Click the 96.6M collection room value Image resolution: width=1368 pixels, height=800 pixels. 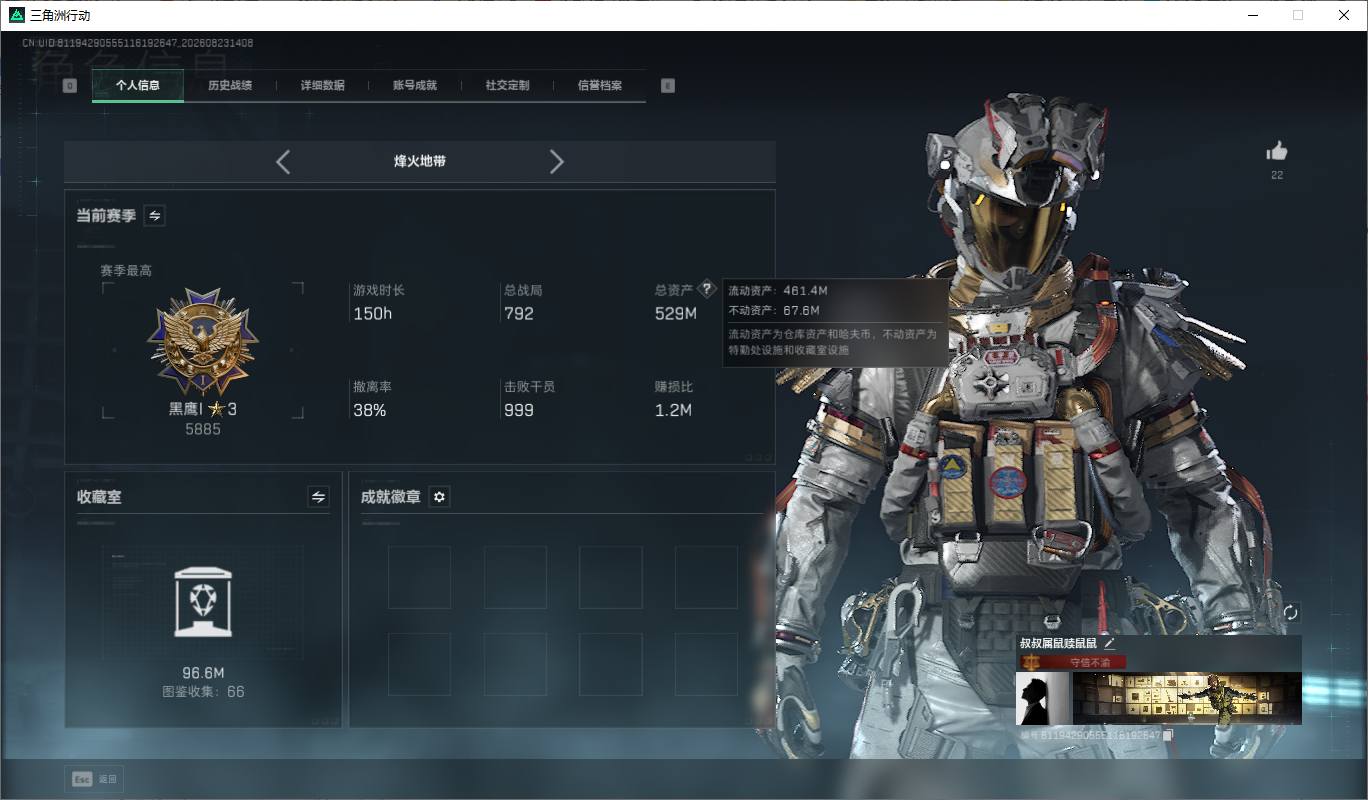pos(203,673)
